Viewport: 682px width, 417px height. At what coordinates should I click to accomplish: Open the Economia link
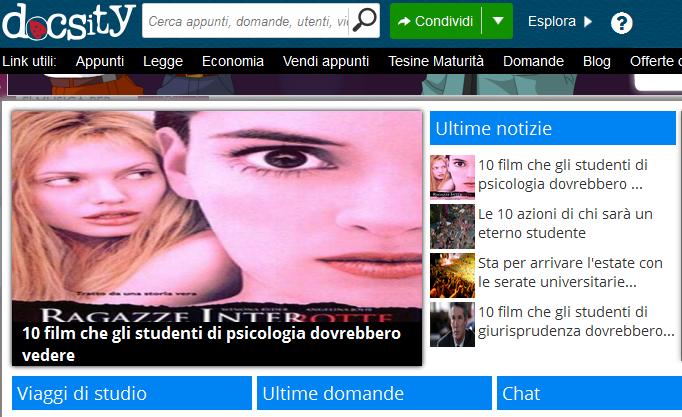tap(233, 61)
